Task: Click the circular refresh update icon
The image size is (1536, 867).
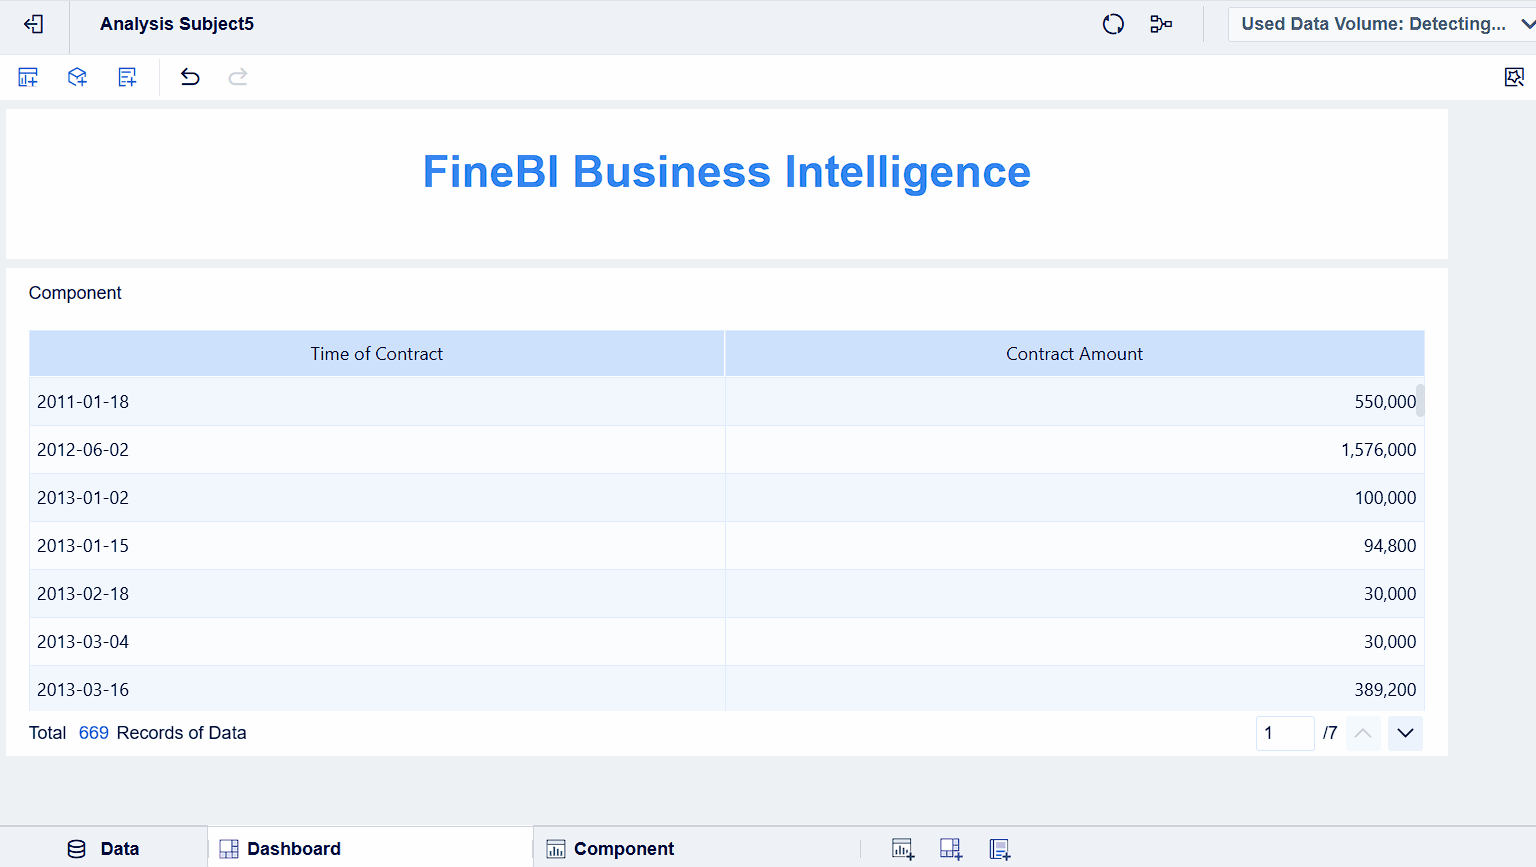Action: (x=1113, y=24)
